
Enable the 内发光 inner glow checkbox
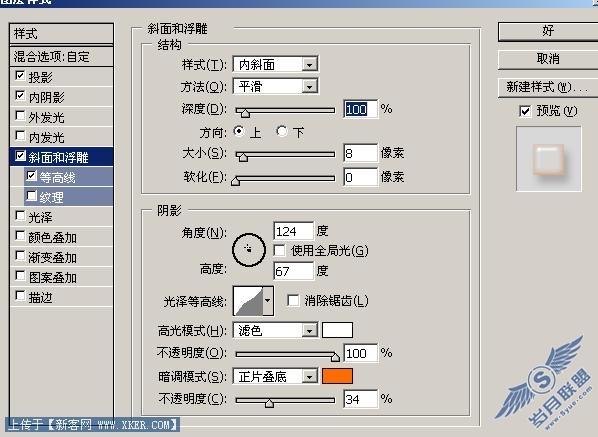(x=20, y=135)
